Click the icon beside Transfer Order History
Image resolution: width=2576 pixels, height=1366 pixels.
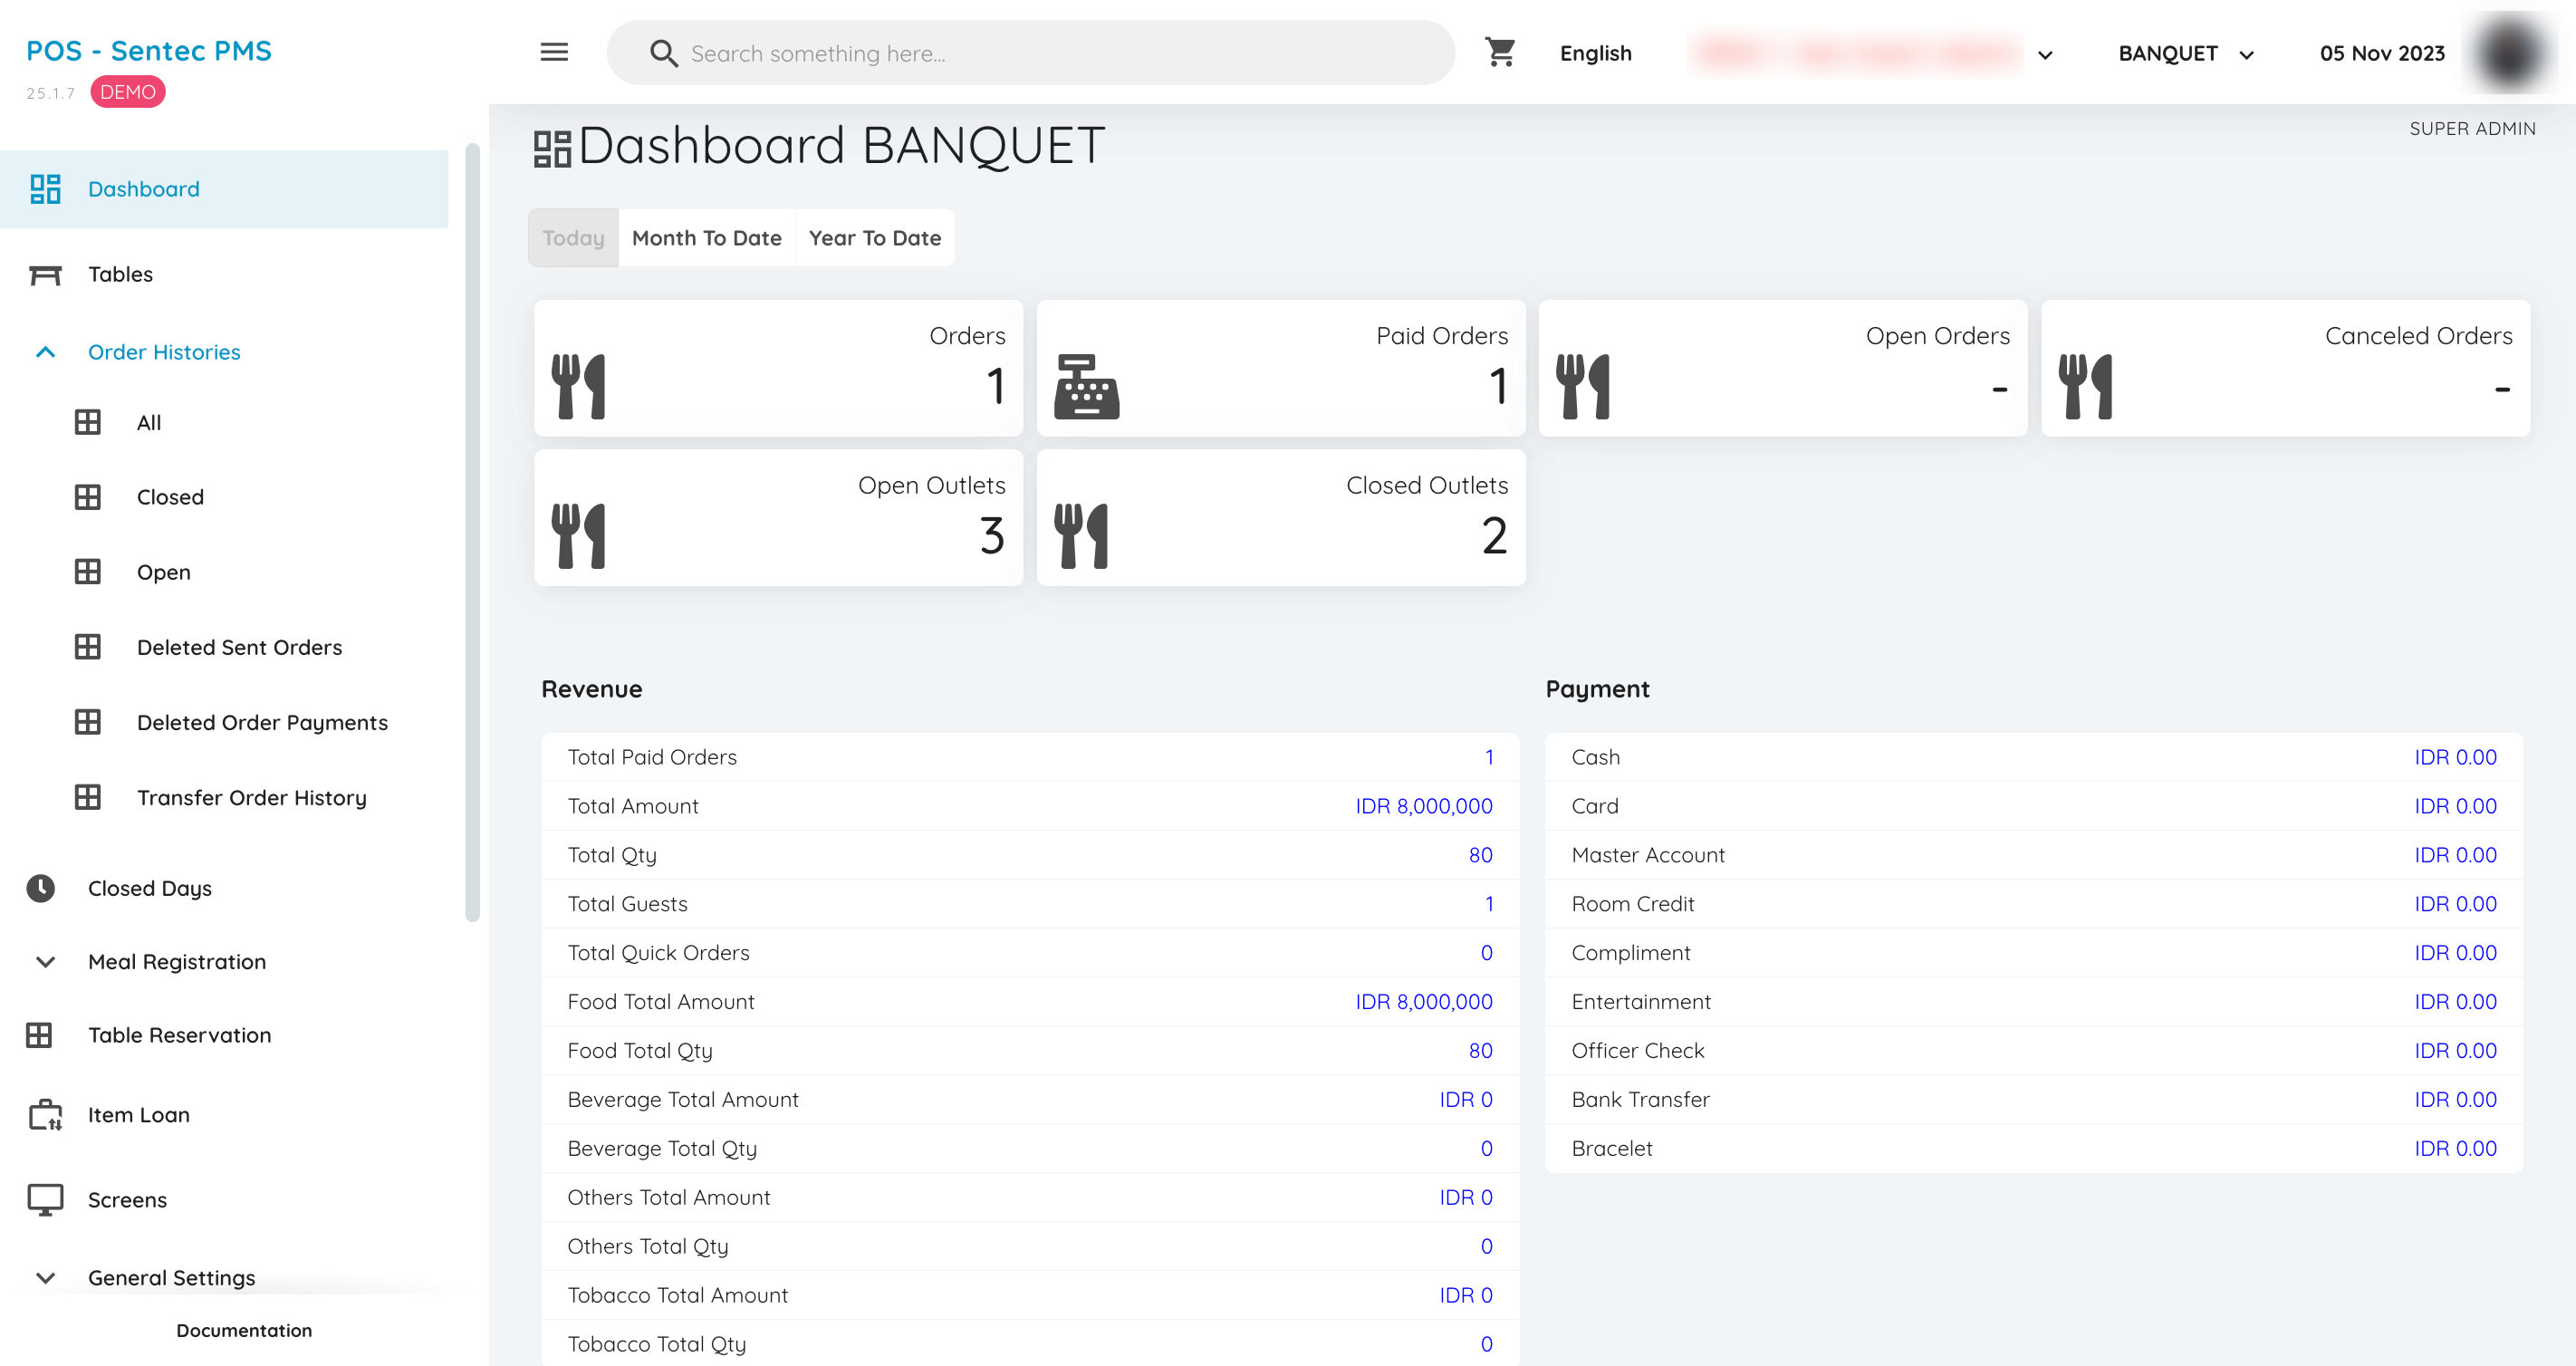point(88,797)
